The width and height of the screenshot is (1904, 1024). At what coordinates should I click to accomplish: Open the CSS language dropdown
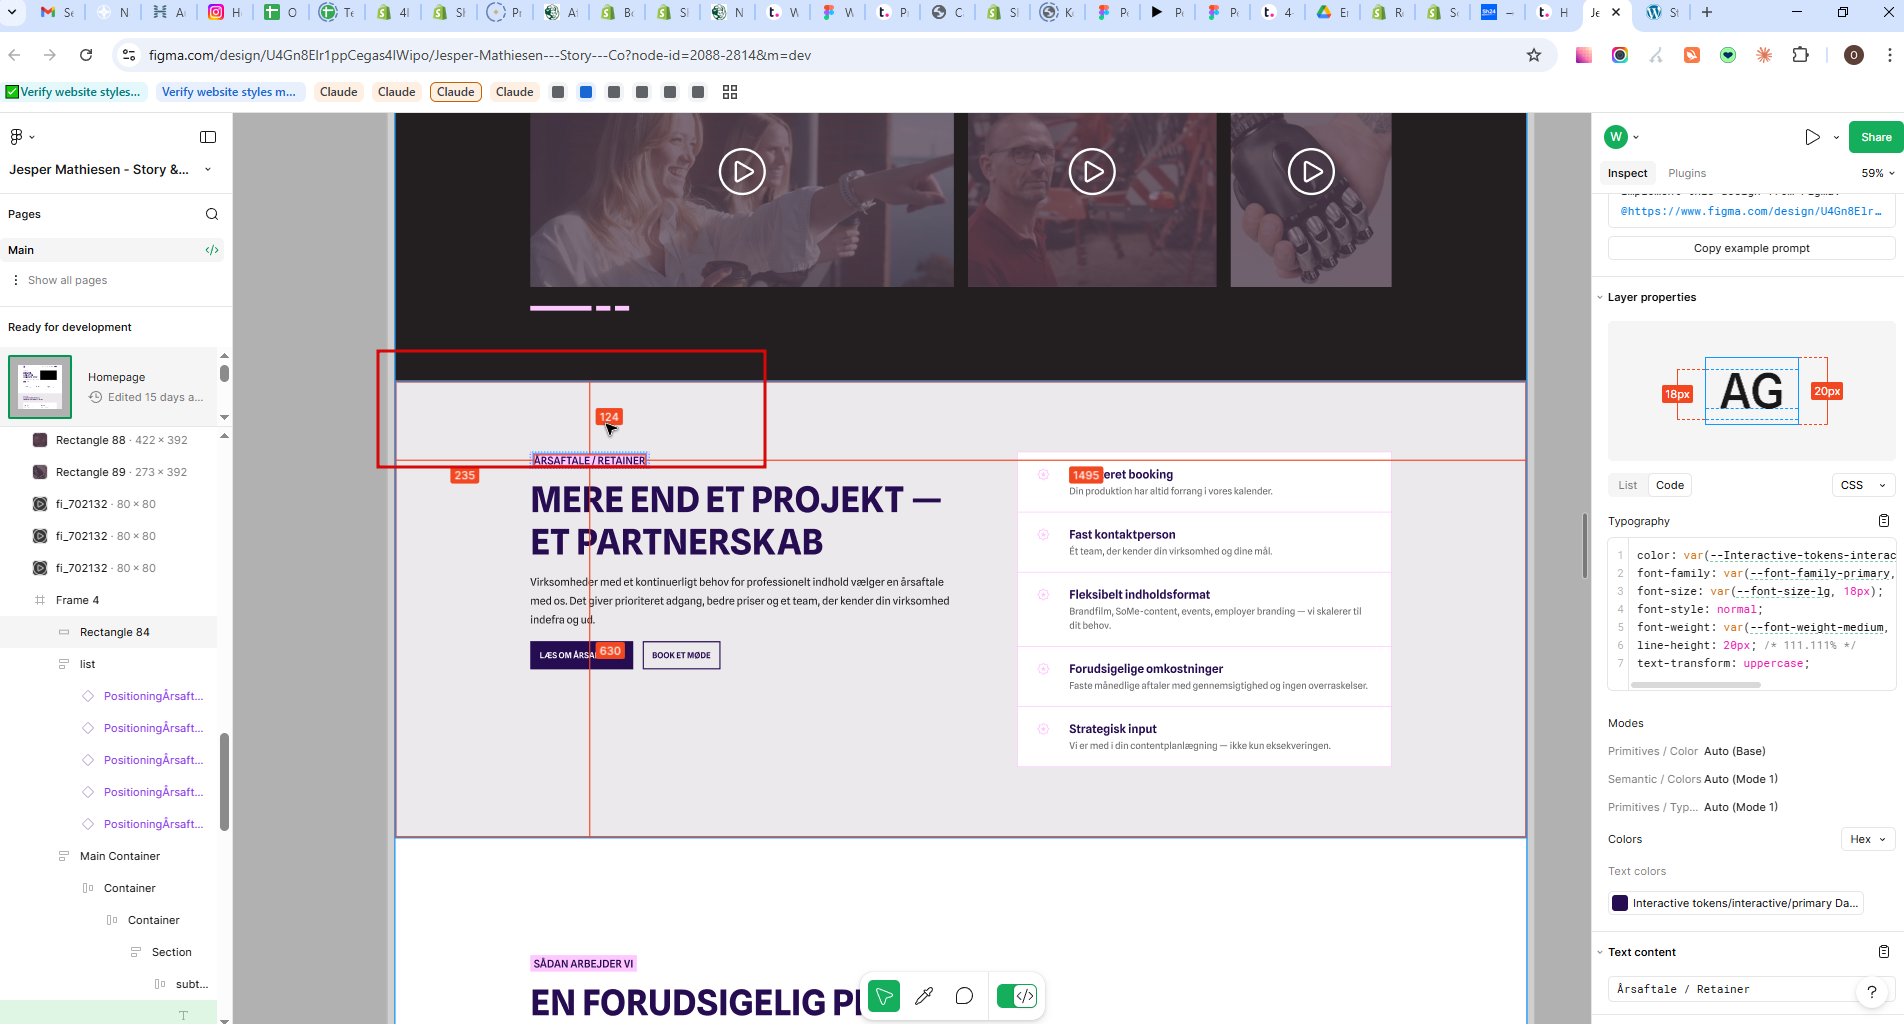pyautogui.click(x=1863, y=485)
